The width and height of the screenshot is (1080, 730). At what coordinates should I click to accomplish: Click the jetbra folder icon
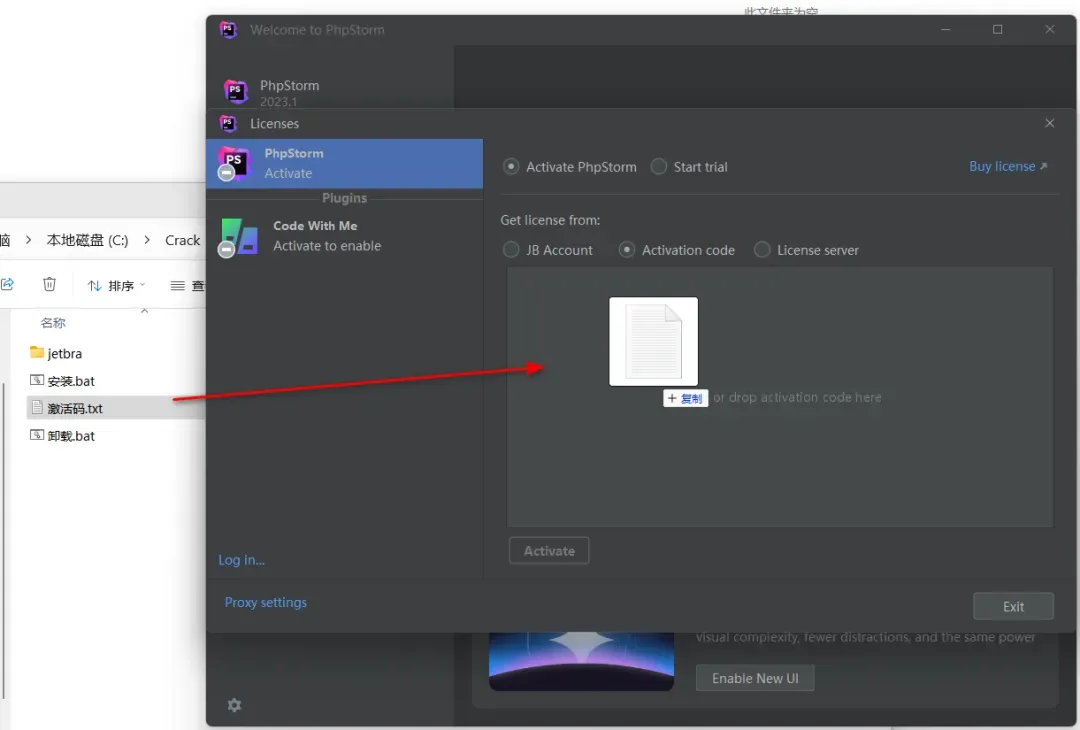click(37, 353)
